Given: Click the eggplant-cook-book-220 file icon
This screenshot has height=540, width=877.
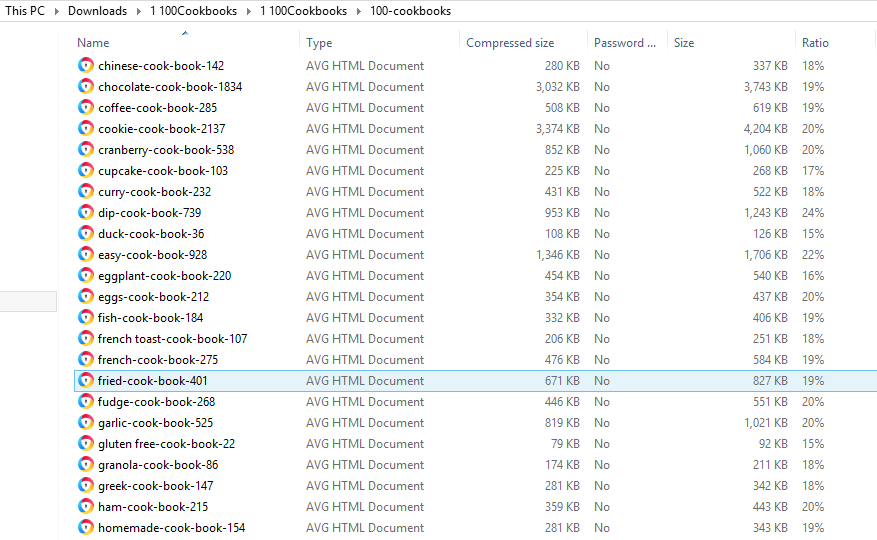Looking at the screenshot, I should pyautogui.click(x=86, y=275).
